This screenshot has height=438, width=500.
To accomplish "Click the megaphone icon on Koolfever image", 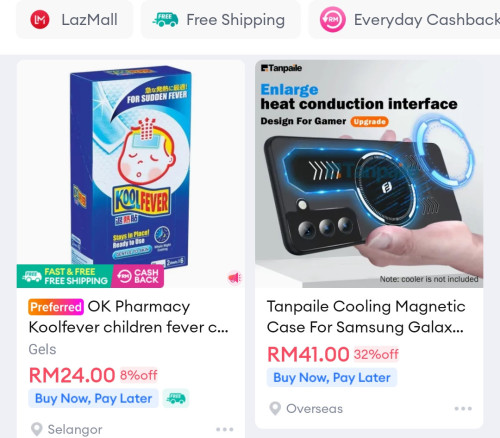I will tap(235, 277).
